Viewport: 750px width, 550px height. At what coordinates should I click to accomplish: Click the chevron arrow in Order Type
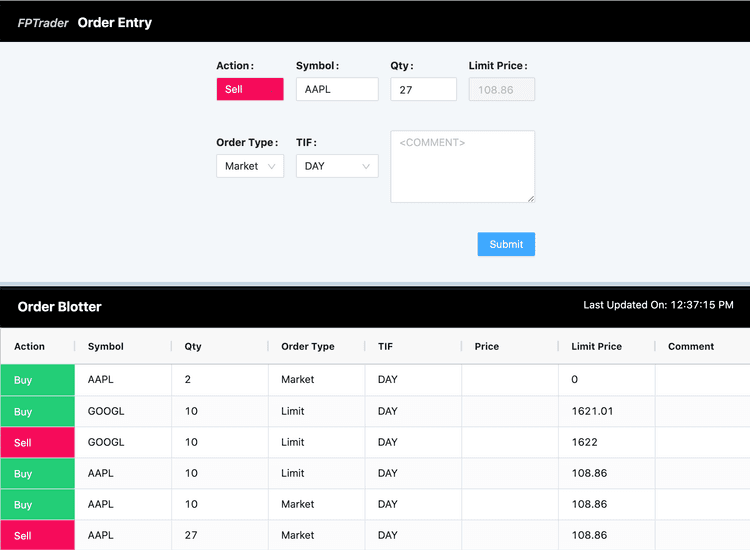[x=271, y=166]
